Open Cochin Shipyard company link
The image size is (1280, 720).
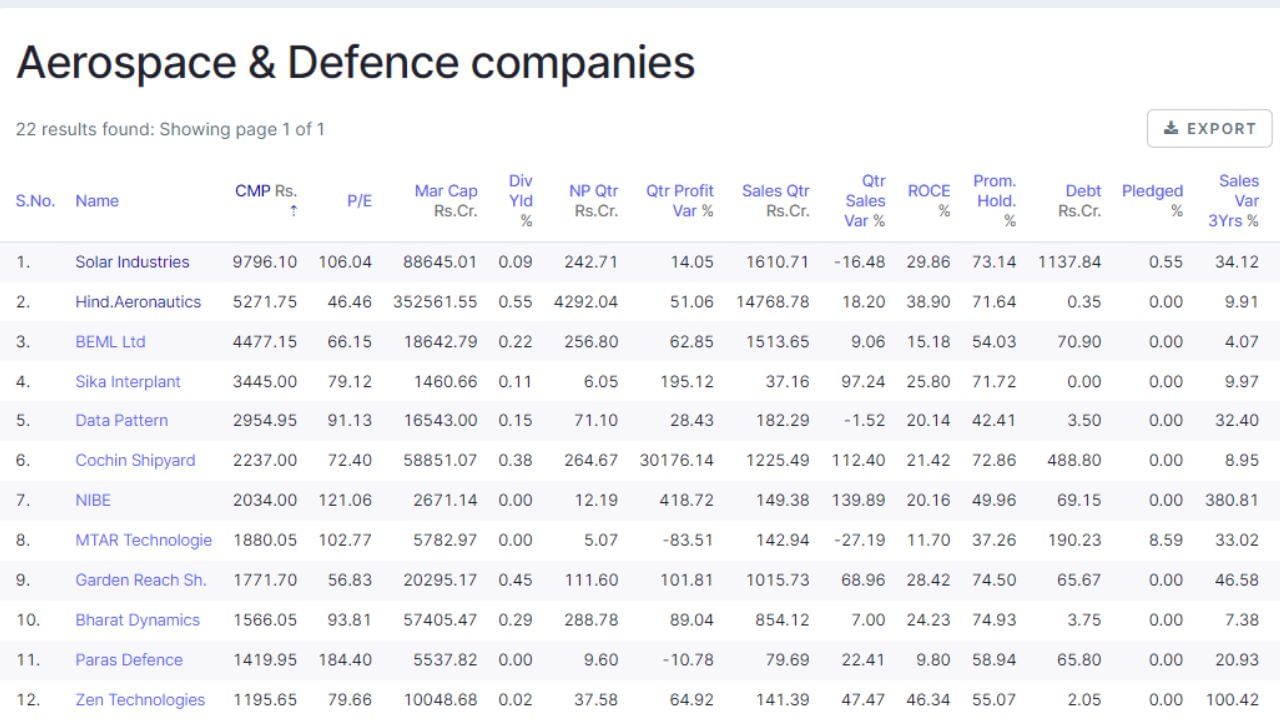tap(135, 460)
